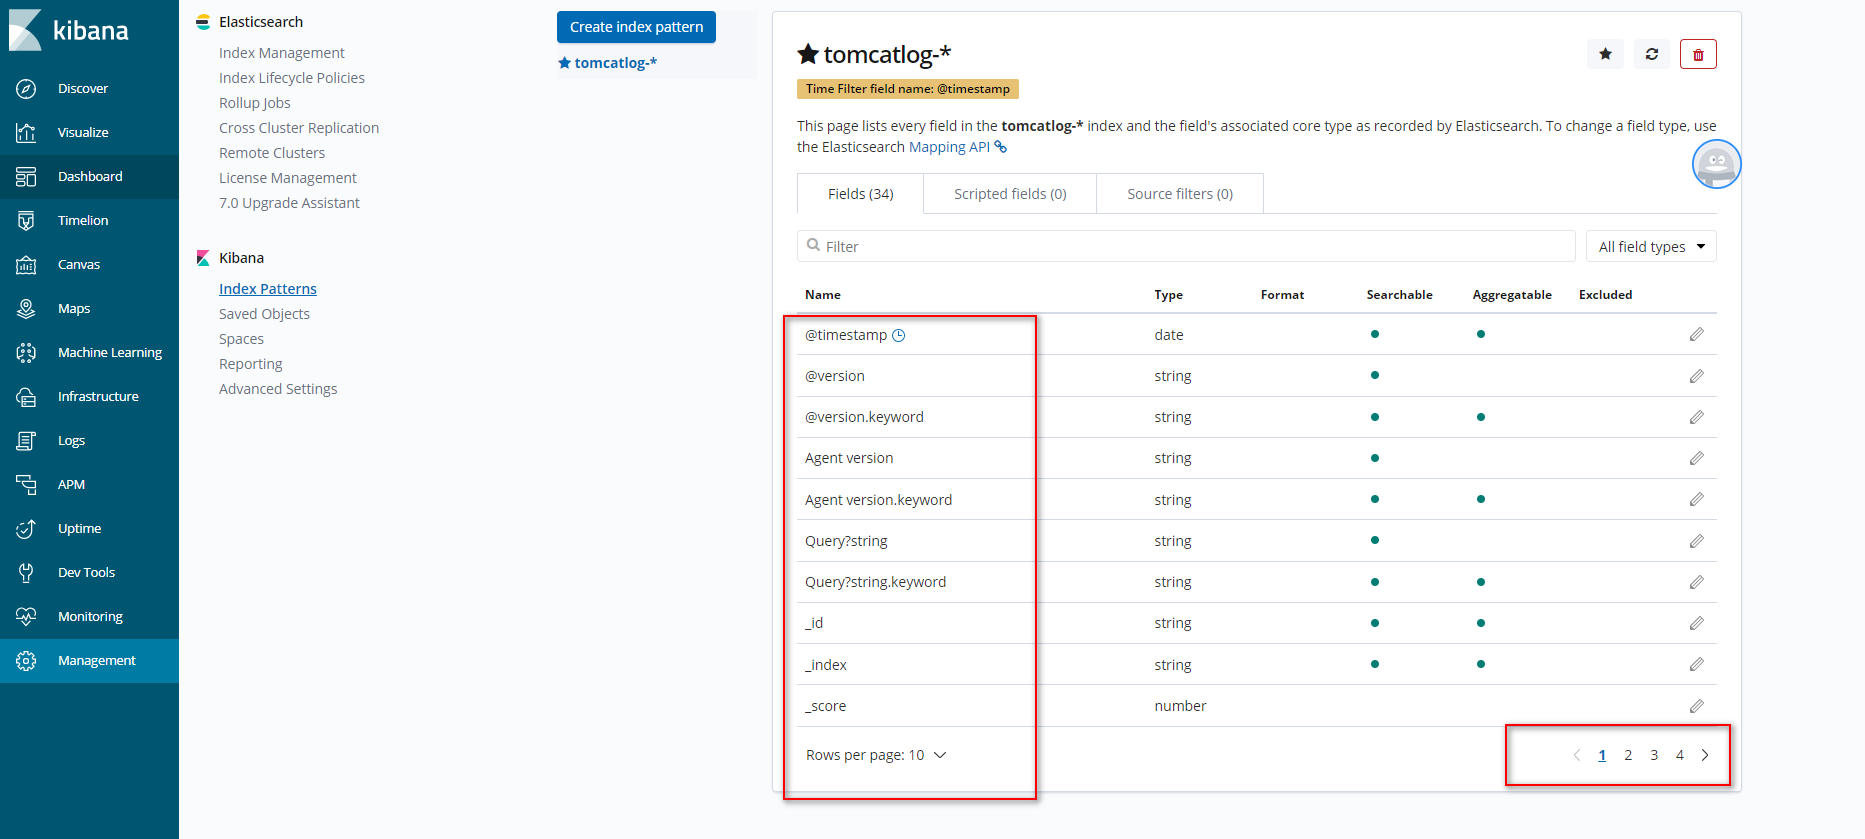Click the Kibana logo
This screenshot has height=839, width=1865.
(x=68, y=30)
